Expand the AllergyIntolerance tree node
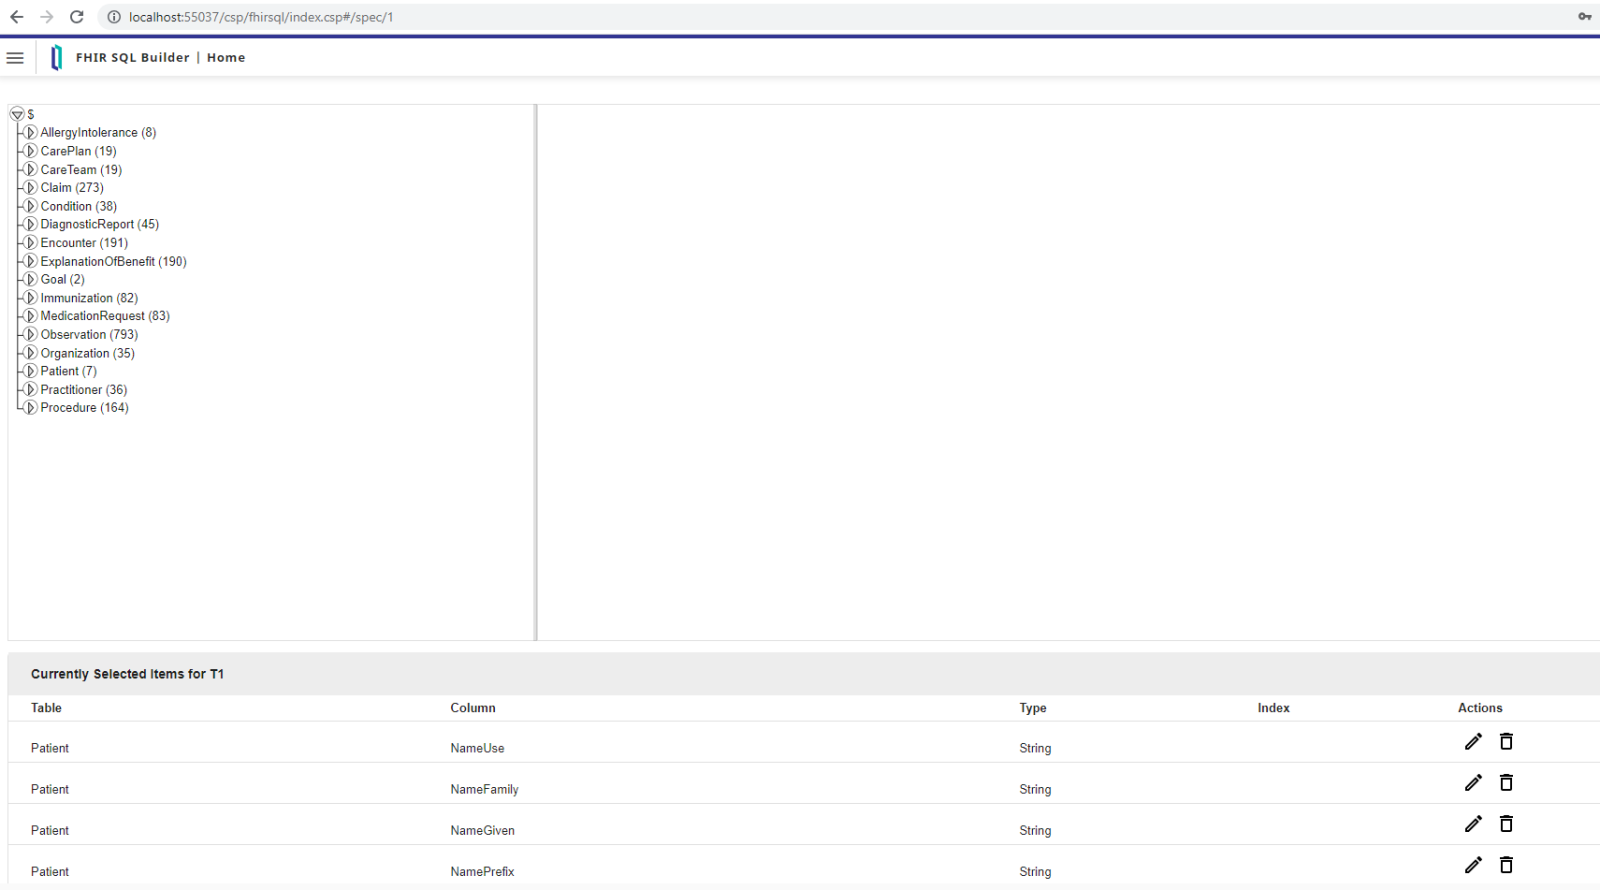 click(x=31, y=133)
